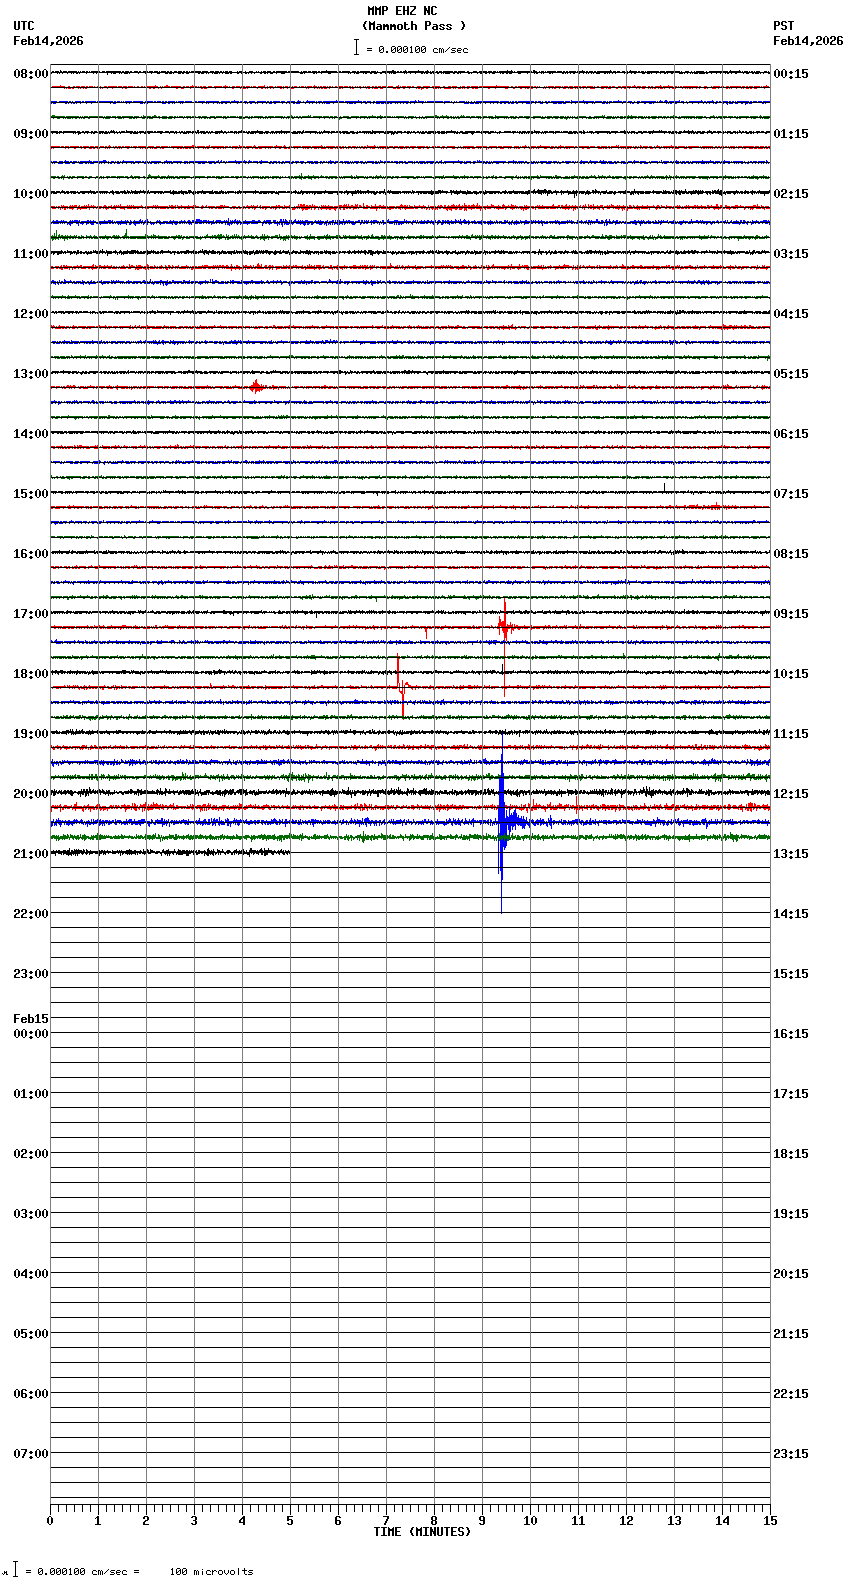This screenshot has height=1584, width=850.
Task: Click the '12:00' UTC time label
Action: (31, 314)
